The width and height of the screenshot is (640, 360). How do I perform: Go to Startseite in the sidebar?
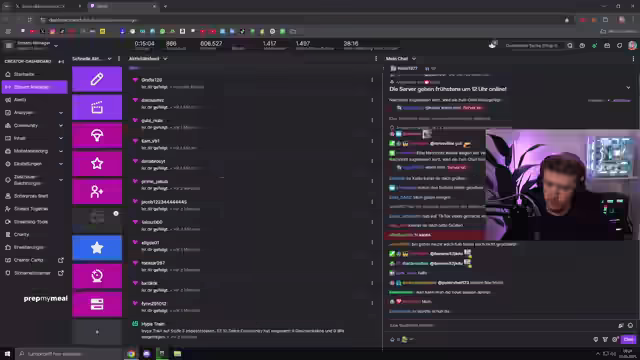pos(24,74)
